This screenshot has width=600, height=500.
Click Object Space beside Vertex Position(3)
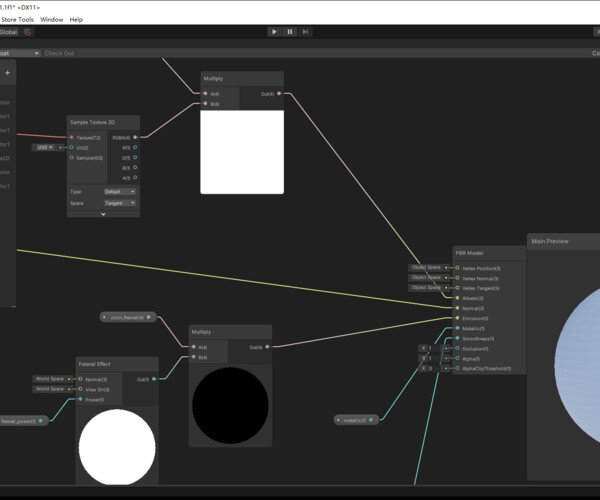426,267
